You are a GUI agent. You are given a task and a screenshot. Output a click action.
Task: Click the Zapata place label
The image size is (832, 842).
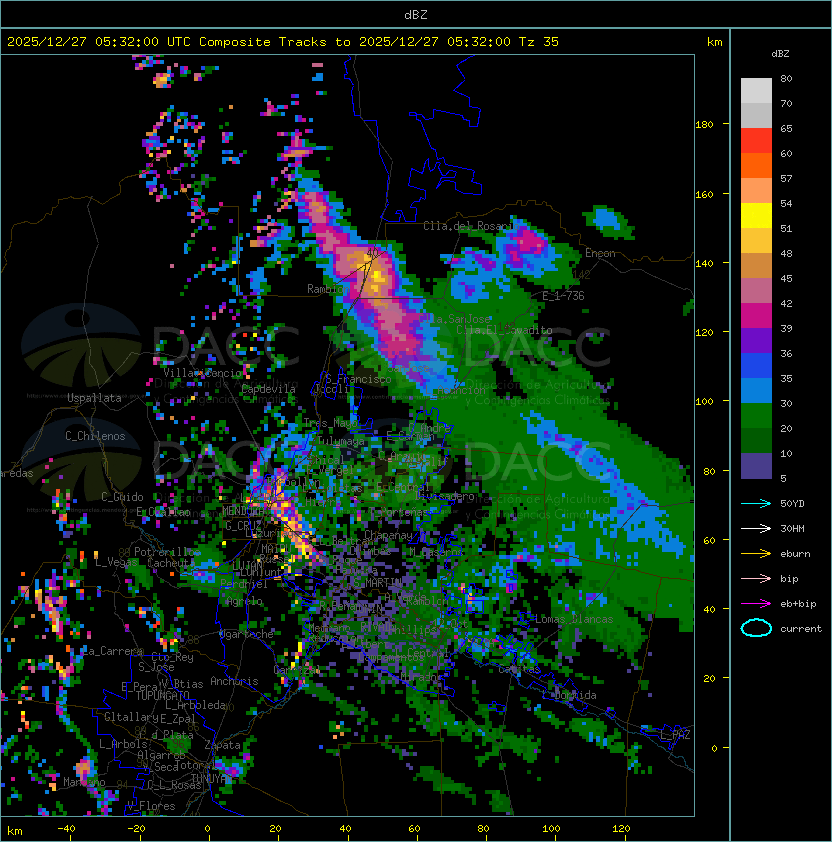pyautogui.click(x=222, y=745)
